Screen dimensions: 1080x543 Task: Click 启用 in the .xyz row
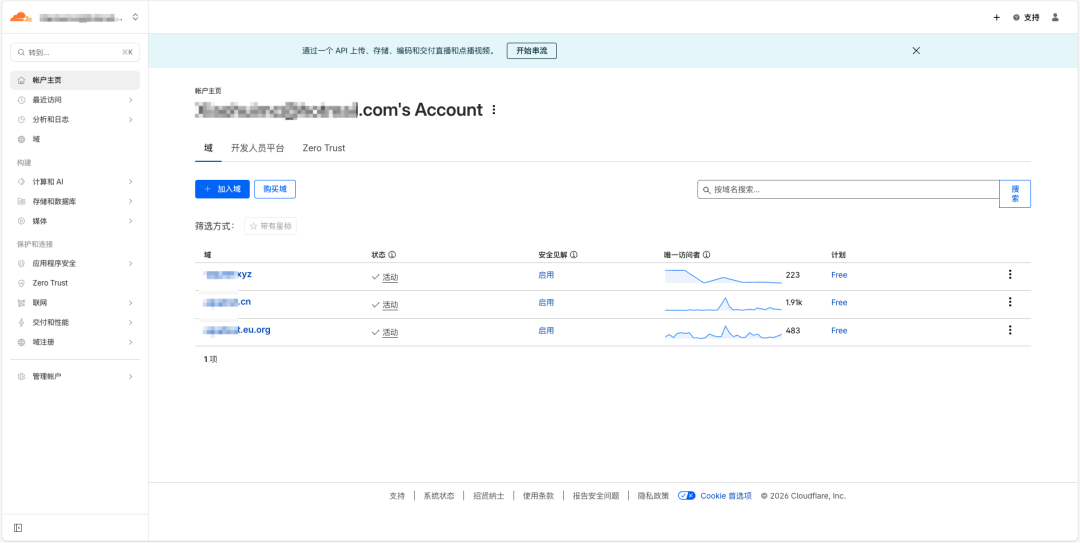[546, 275]
